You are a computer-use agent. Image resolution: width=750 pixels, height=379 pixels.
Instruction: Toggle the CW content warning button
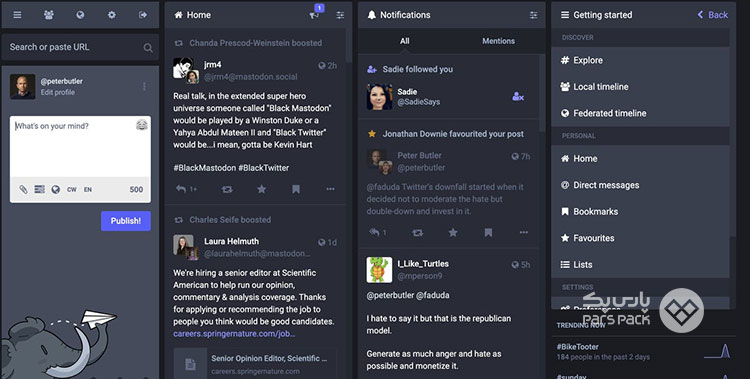[72, 190]
